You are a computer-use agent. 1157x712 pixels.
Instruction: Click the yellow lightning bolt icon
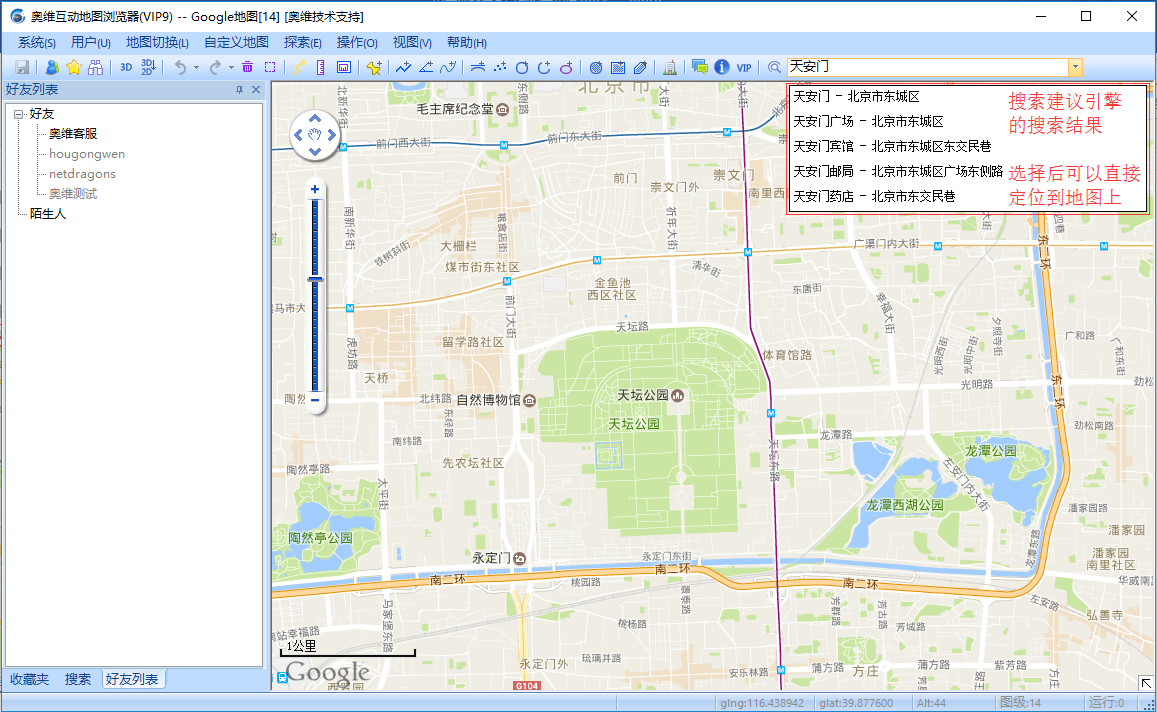(299, 68)
